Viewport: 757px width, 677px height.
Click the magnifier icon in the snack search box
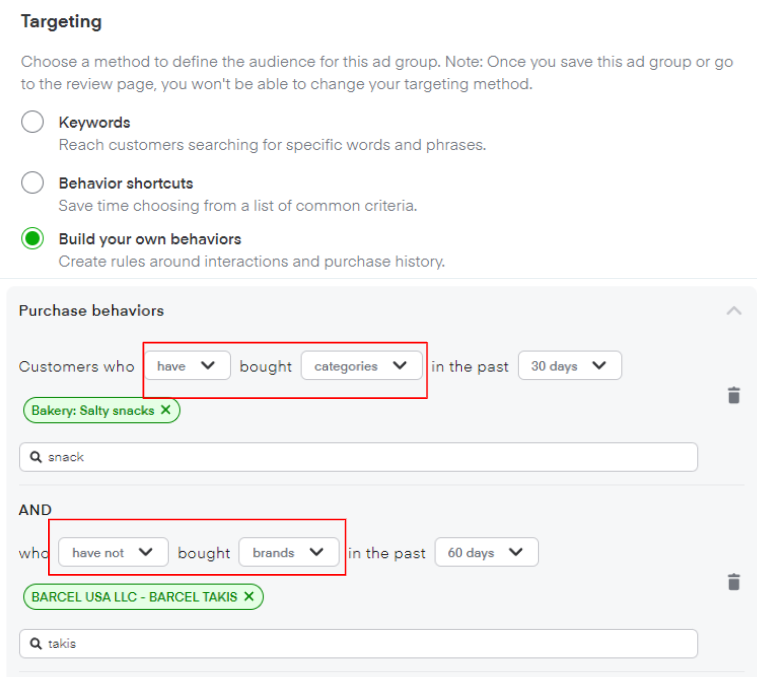pyautogui.click(x=35, y=457)
